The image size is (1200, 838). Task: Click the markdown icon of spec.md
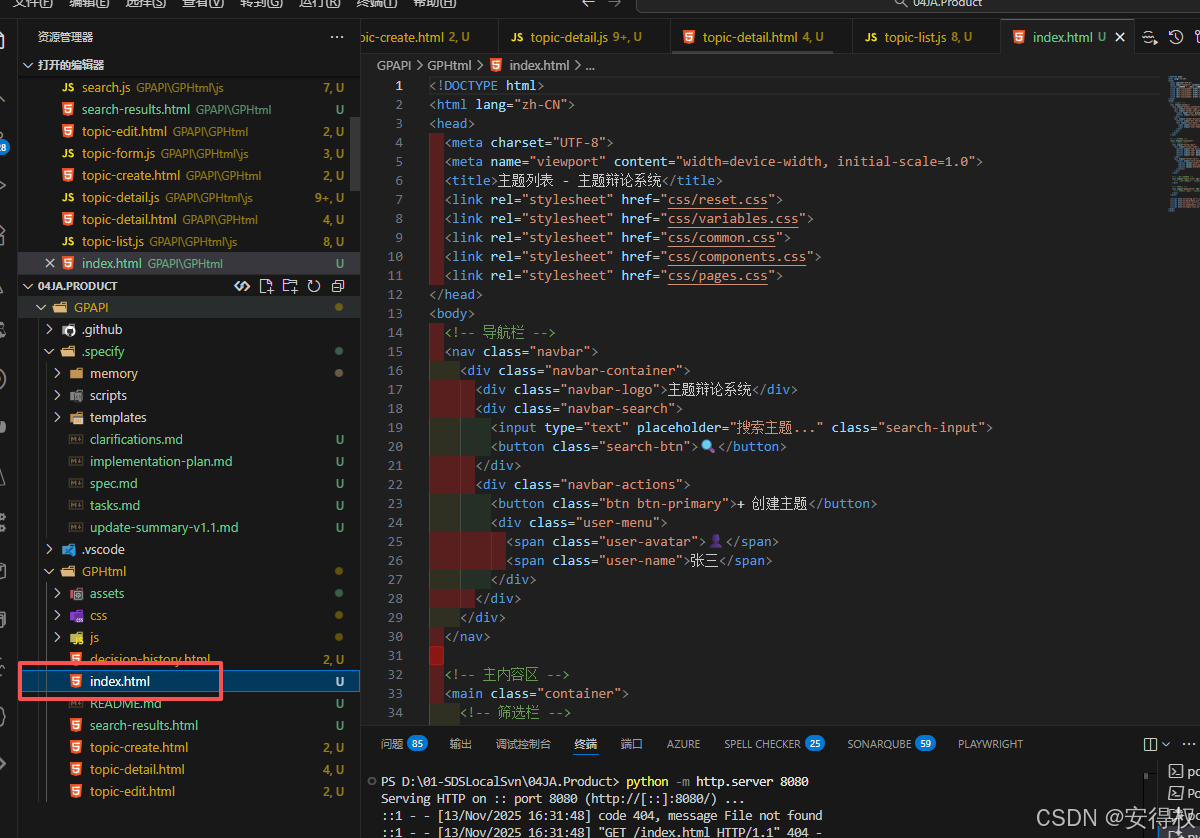(76, 483)
